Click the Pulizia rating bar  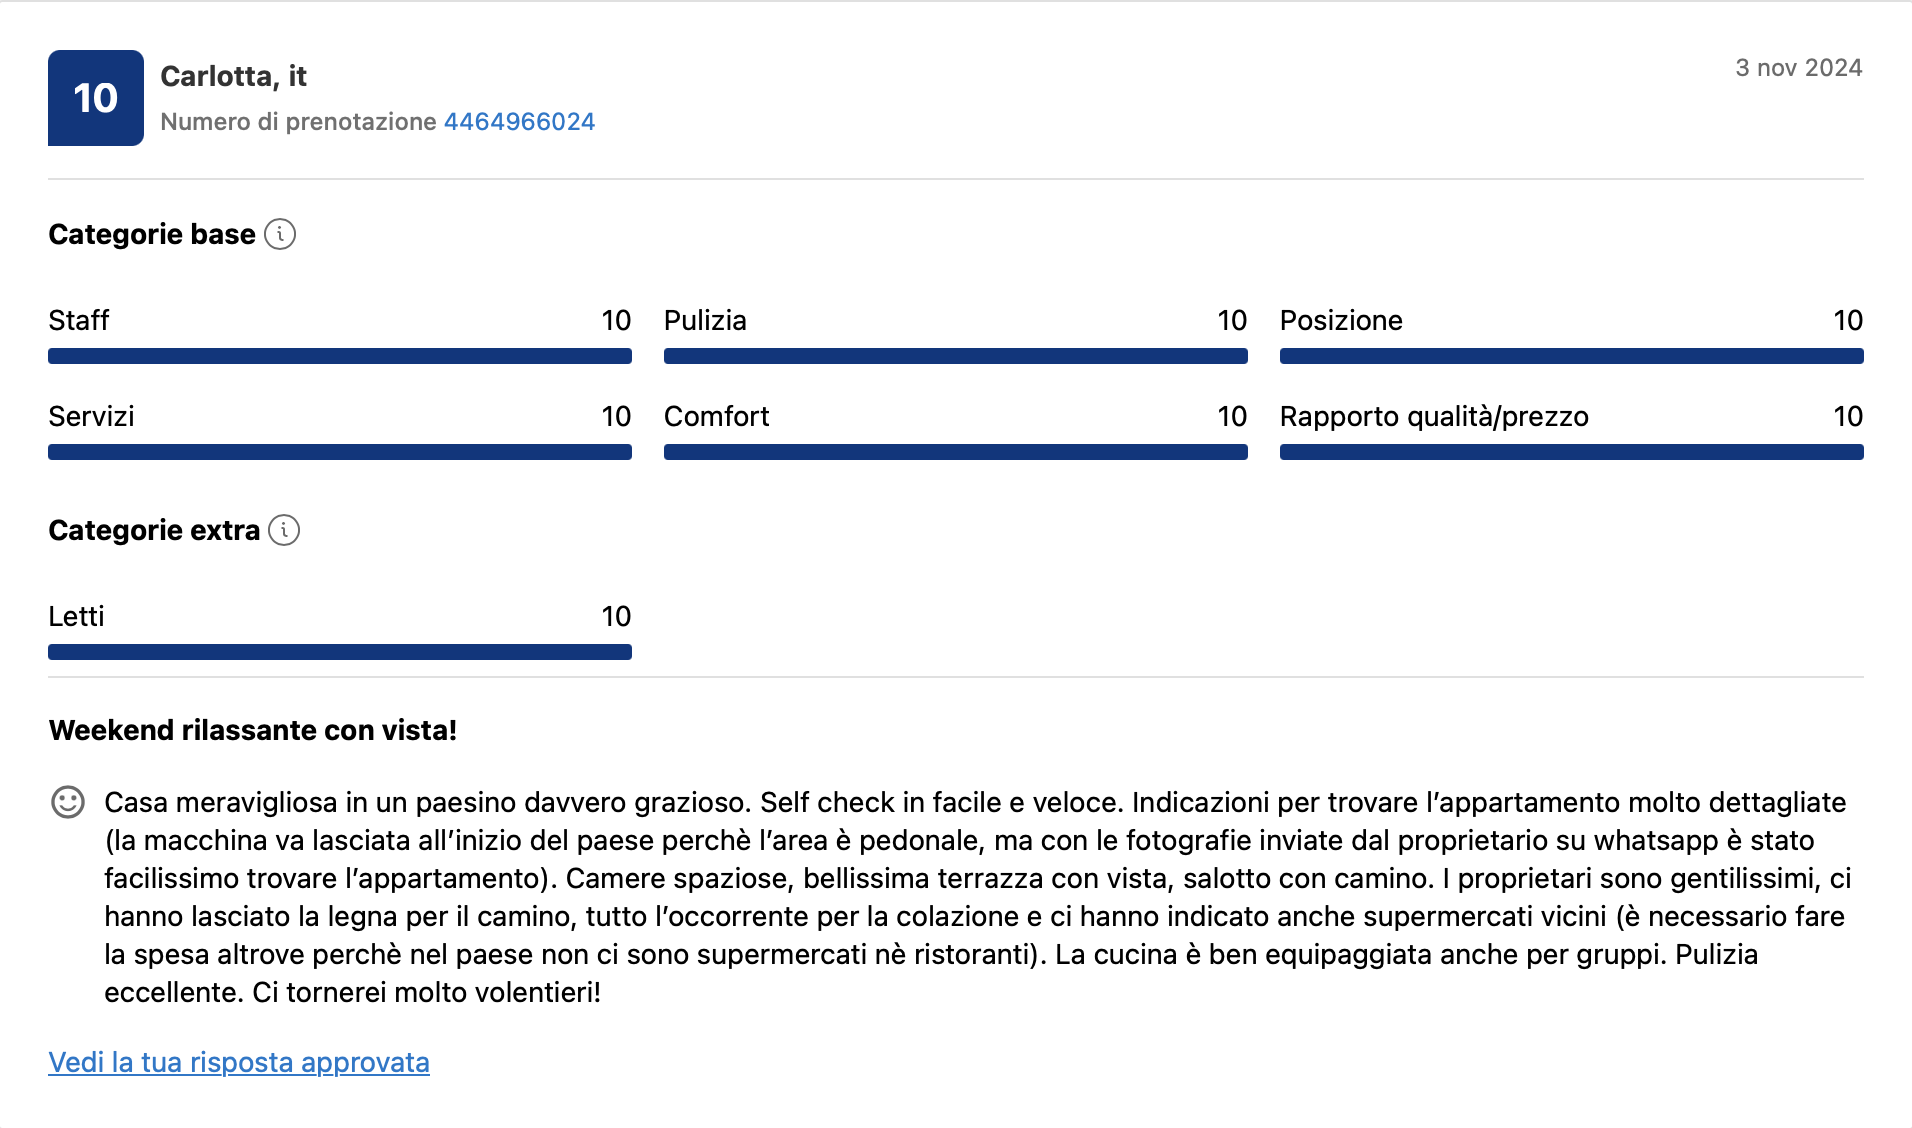[x=955, y=355]
